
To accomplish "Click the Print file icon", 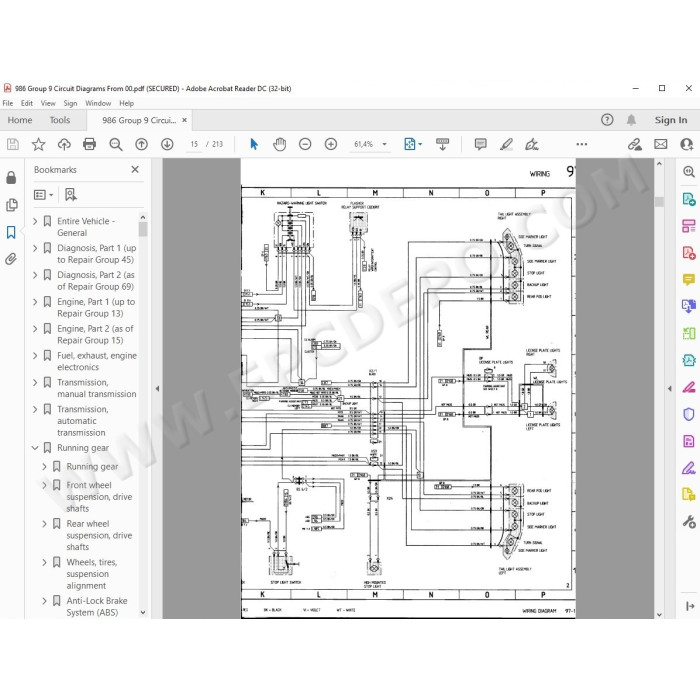I will point(89,144).
